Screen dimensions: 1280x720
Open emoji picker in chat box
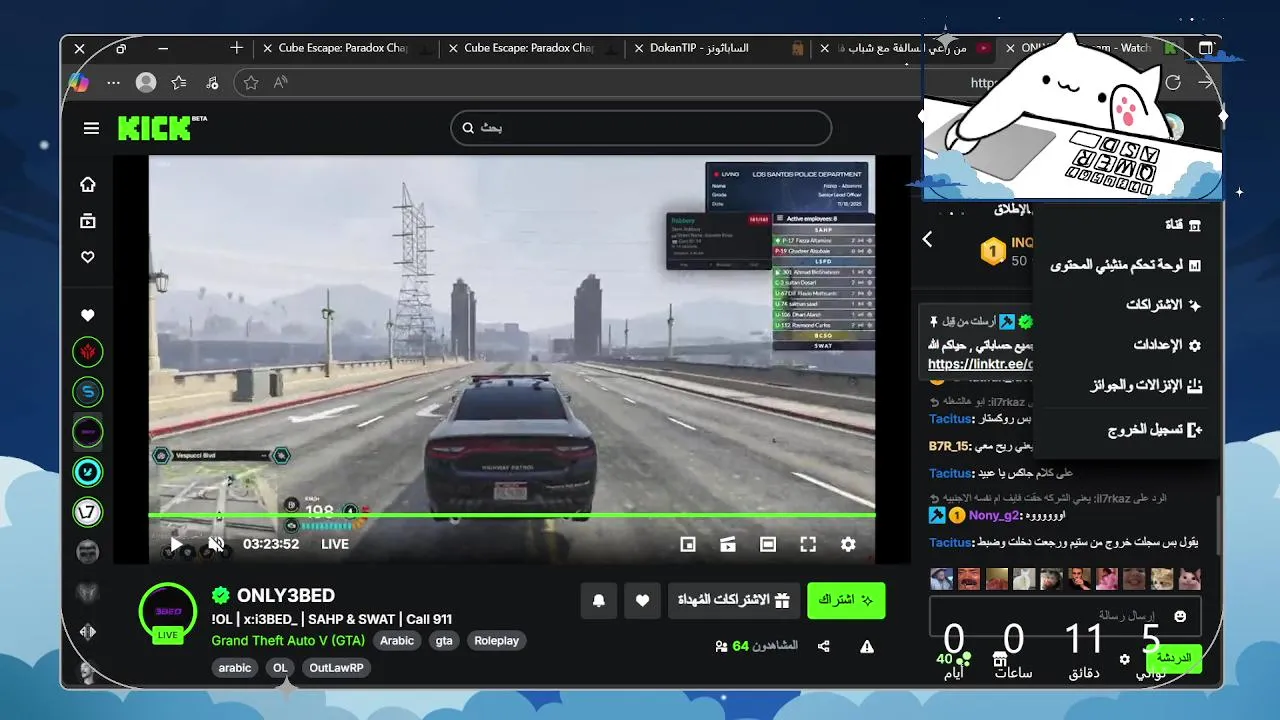[x=1180, y=616]
